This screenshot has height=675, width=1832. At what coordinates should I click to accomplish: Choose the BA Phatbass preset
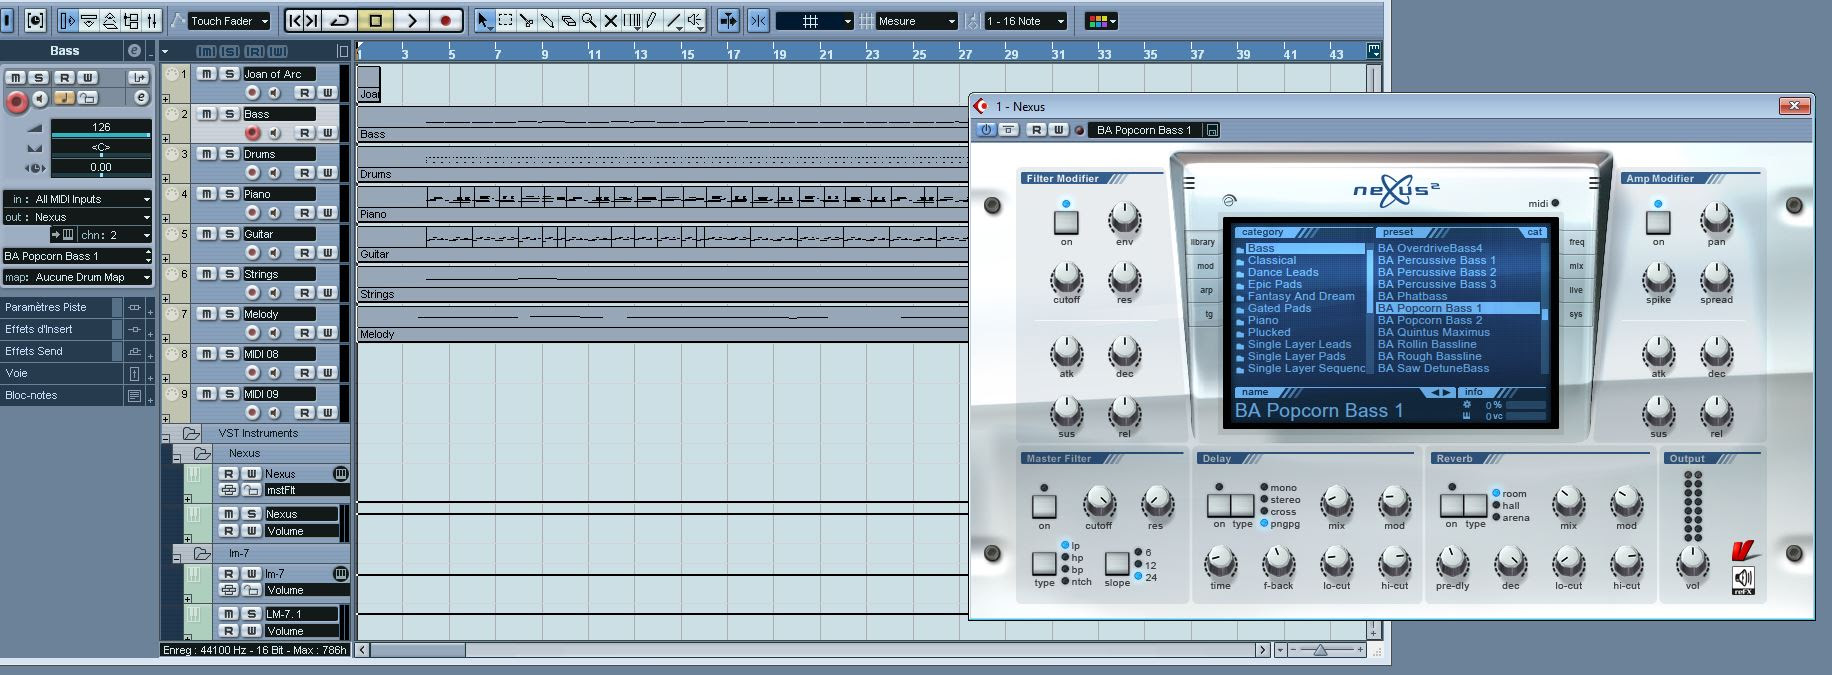(x=1412, y=296)
